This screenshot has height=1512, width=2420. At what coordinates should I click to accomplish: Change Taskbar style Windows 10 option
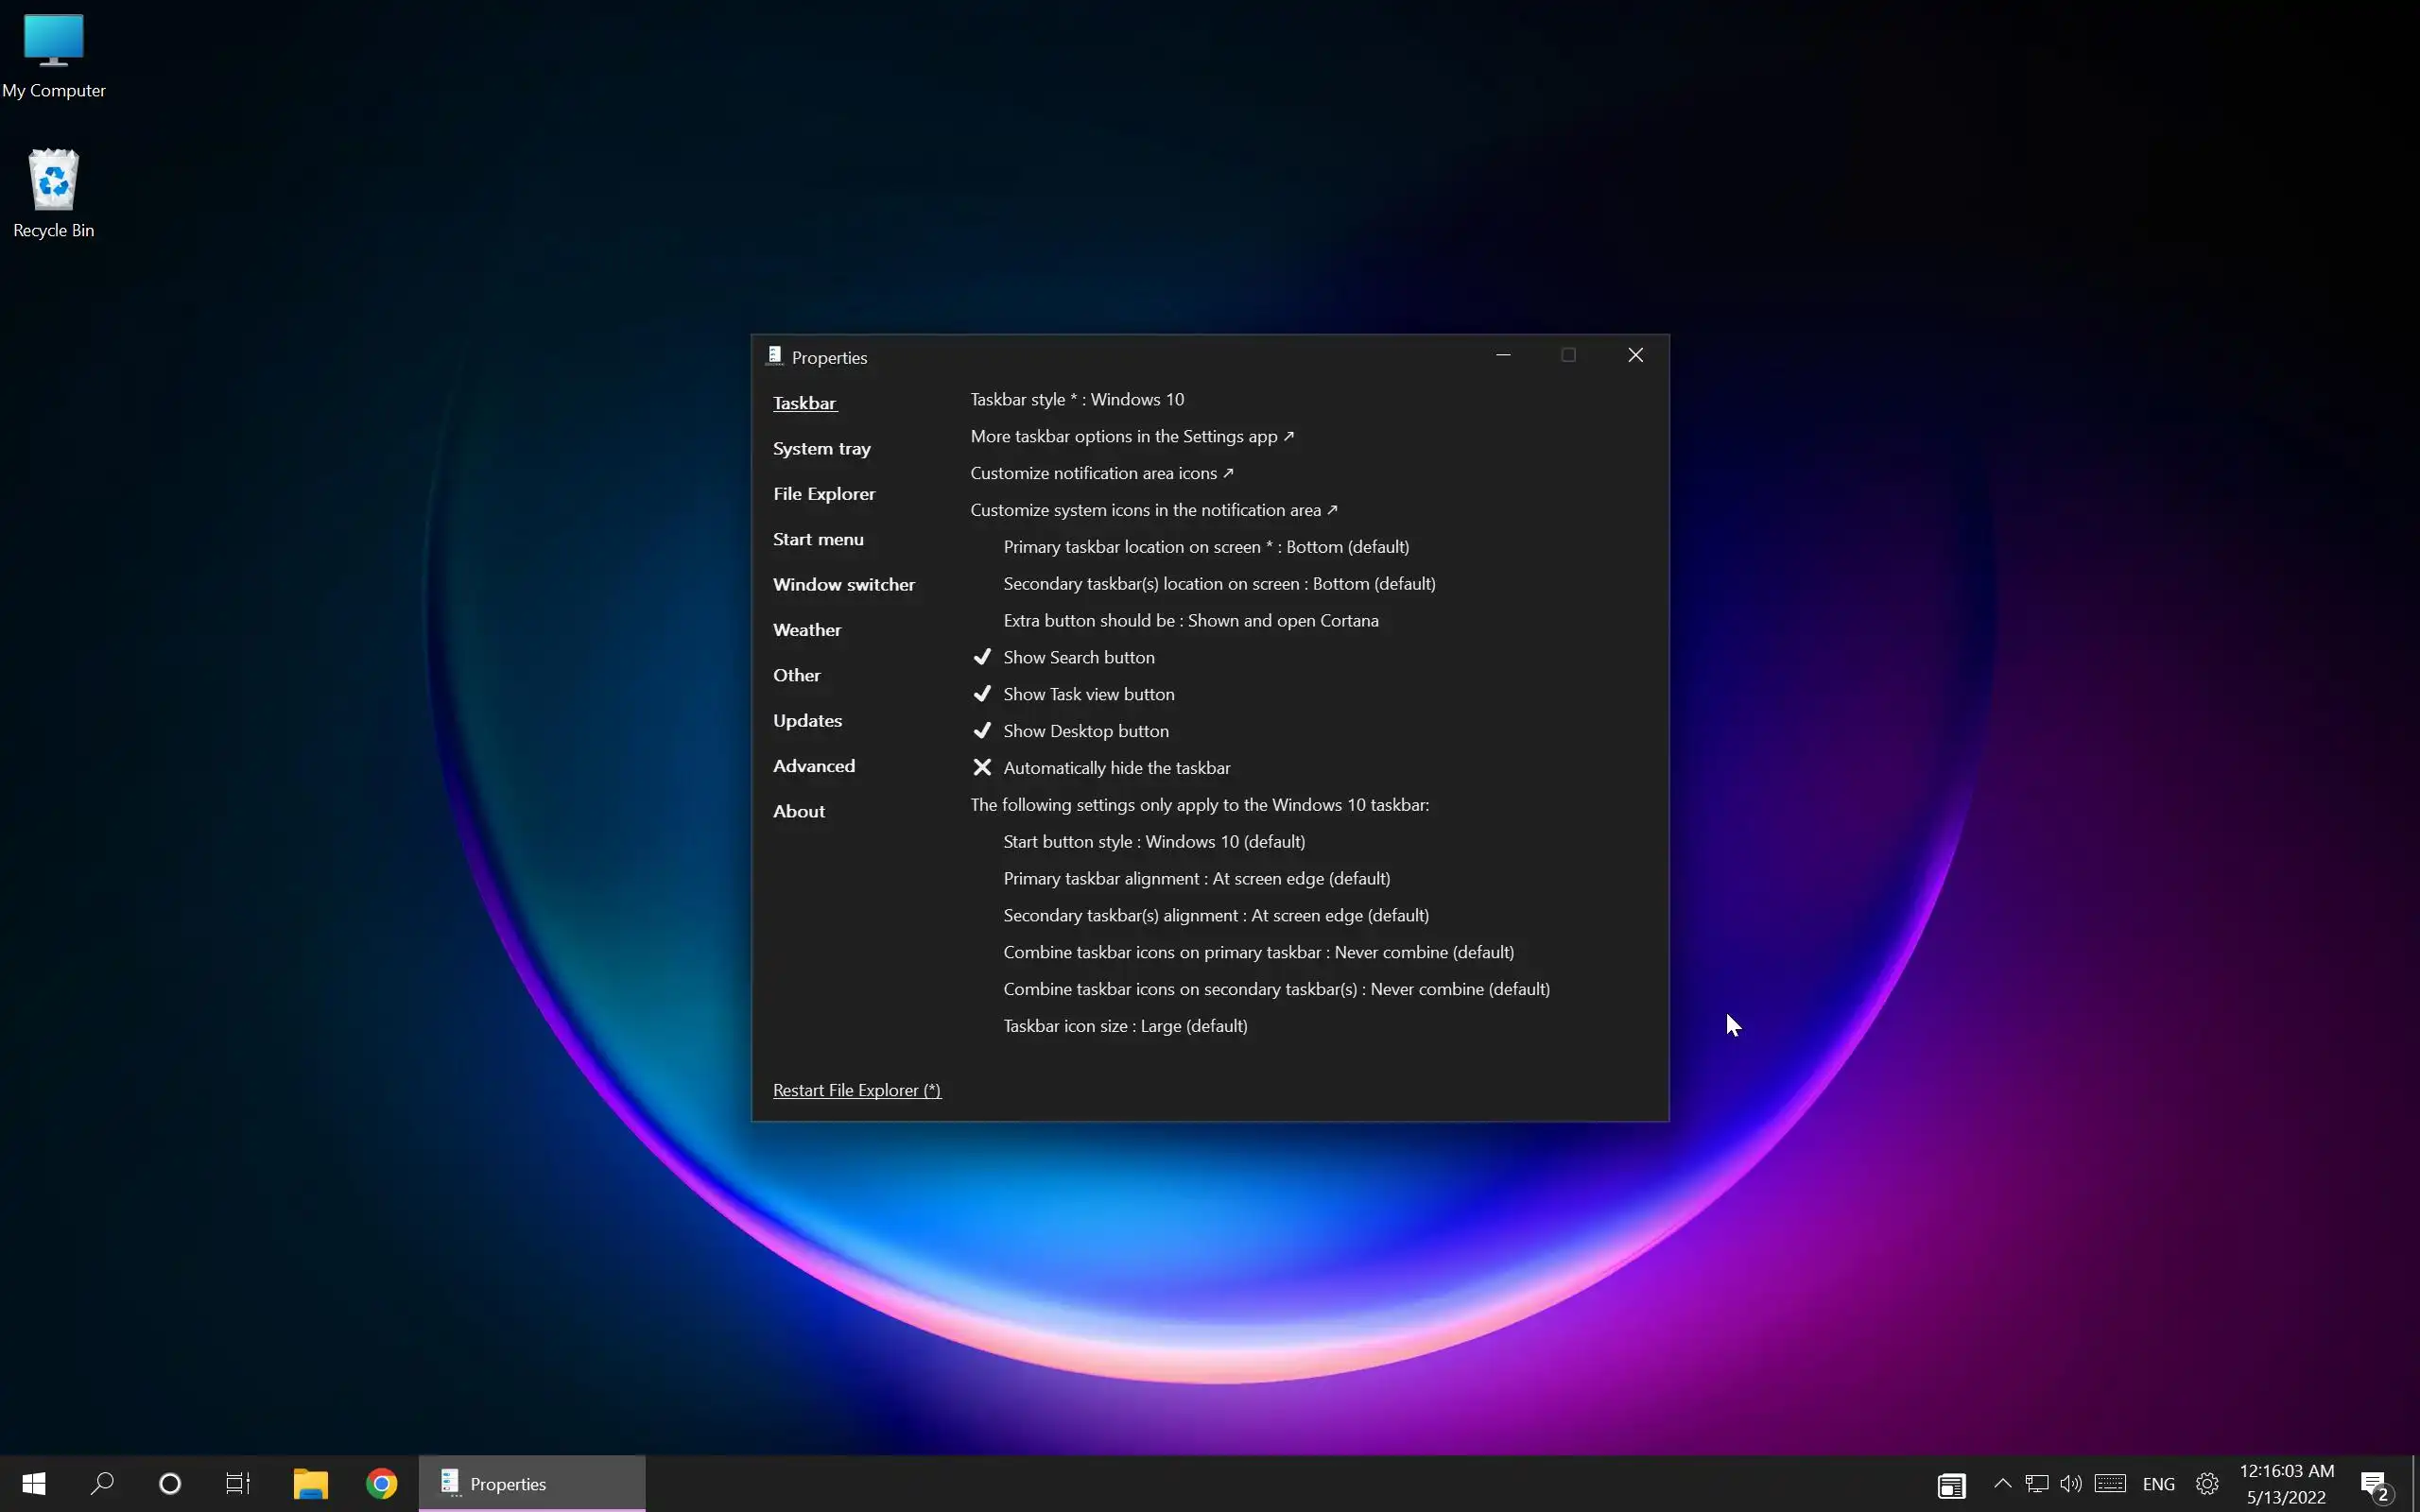tap(1076, 399)
